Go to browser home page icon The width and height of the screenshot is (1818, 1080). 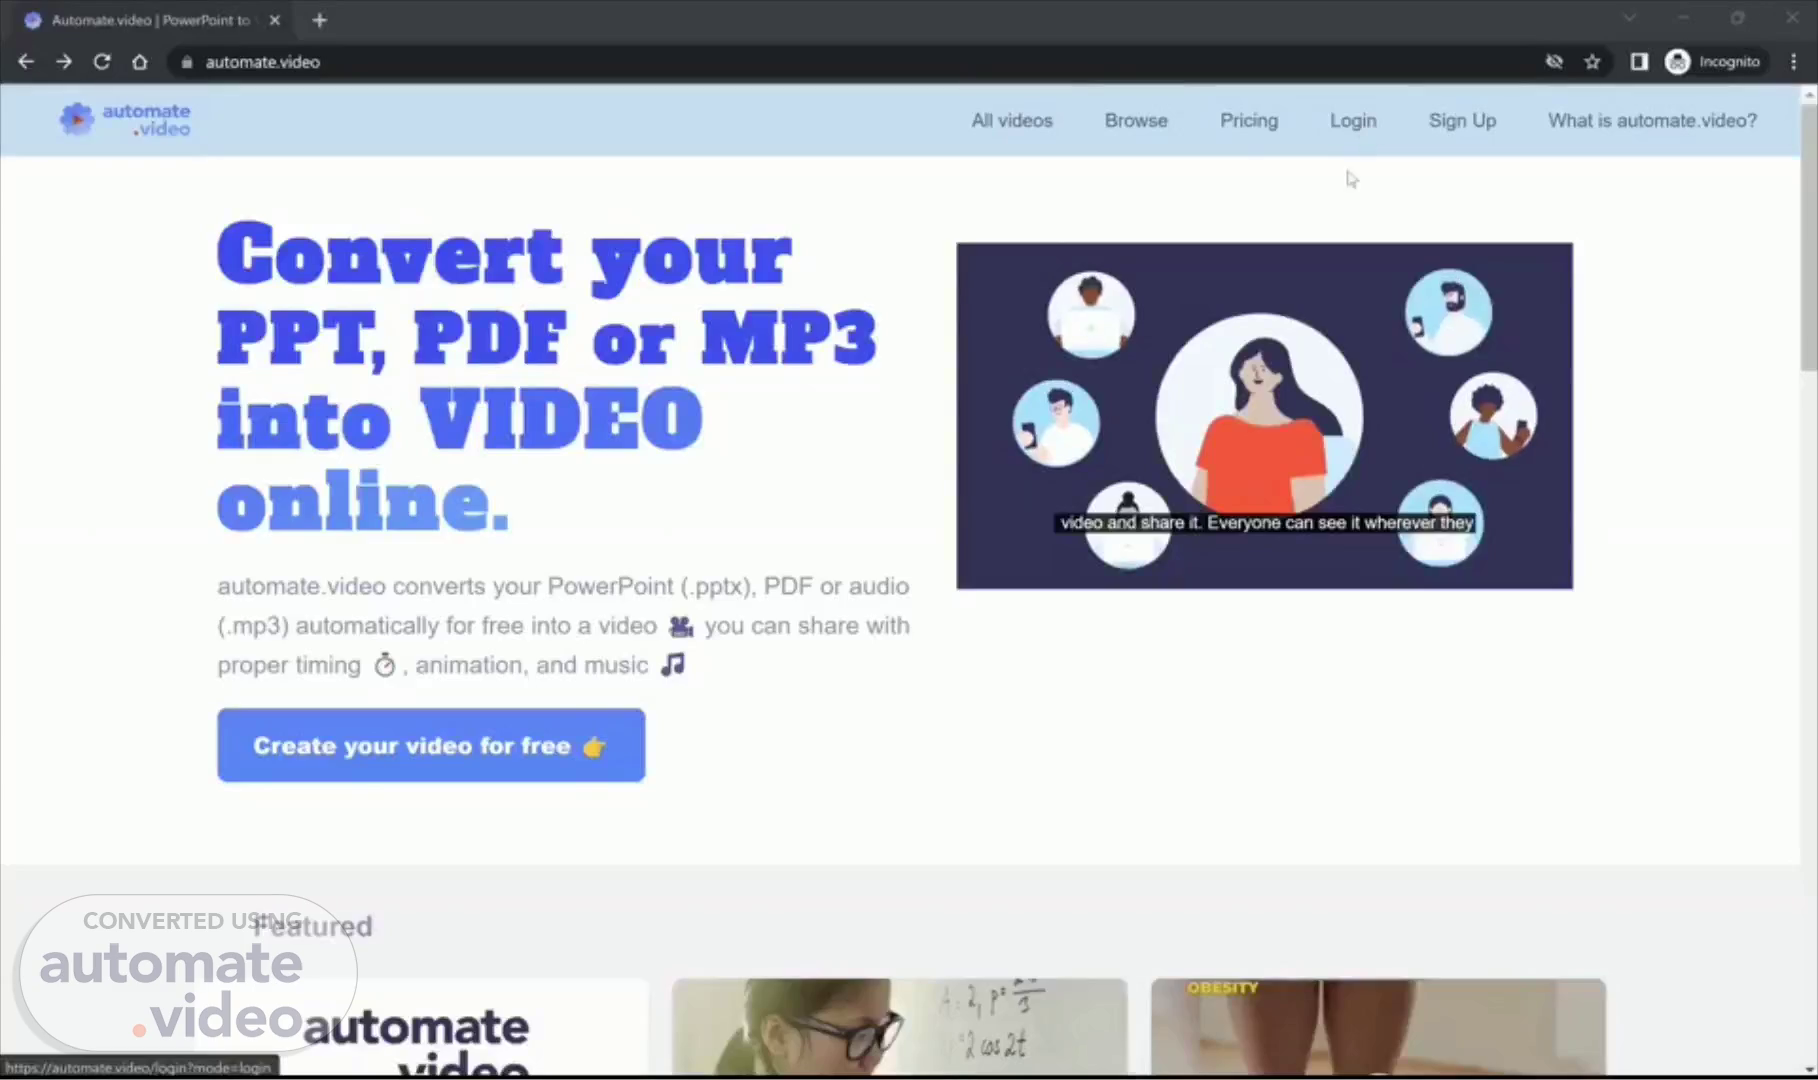click(140, 62)
